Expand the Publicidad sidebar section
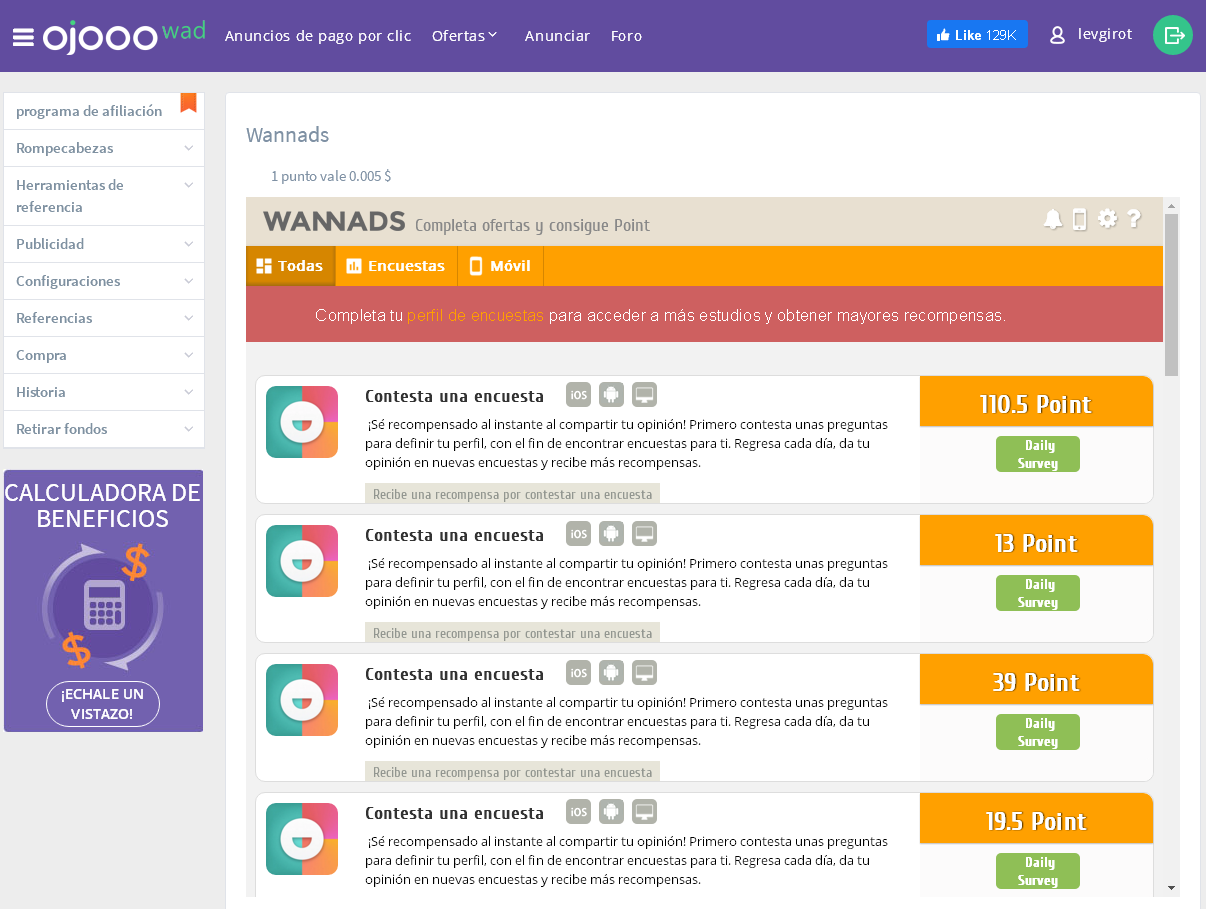Viewport: 1206px width, 909px height. pyautogui.click(x=104, y=244)
